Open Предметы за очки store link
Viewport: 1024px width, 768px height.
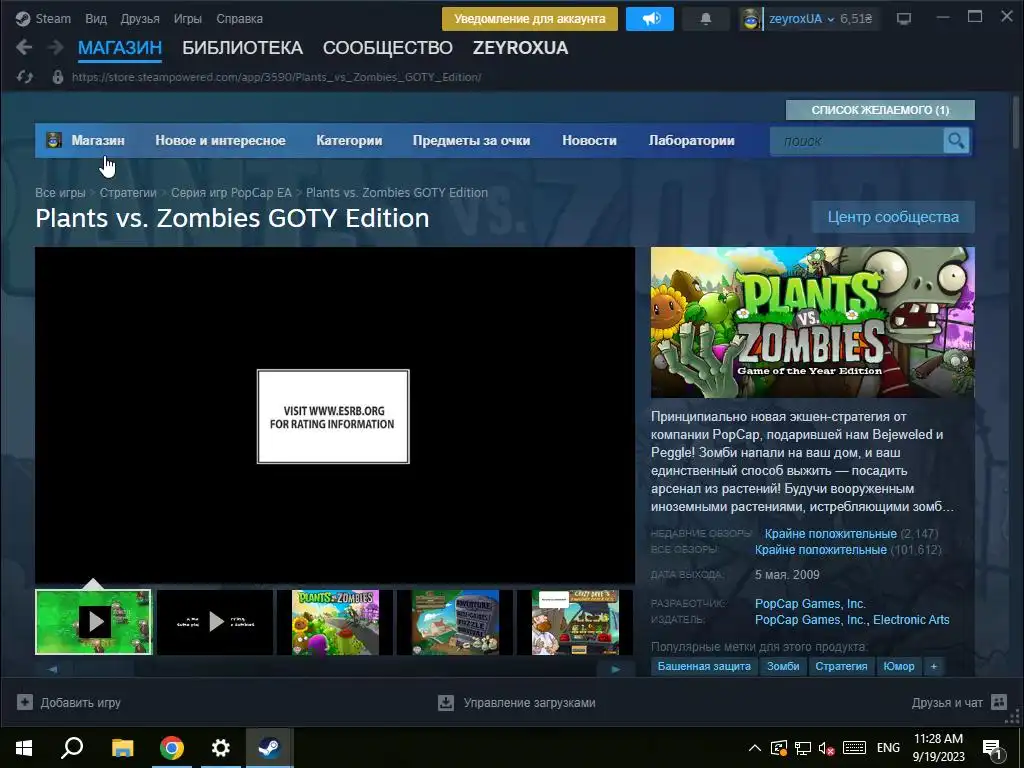pyautogui.click(x=471, y=140)
